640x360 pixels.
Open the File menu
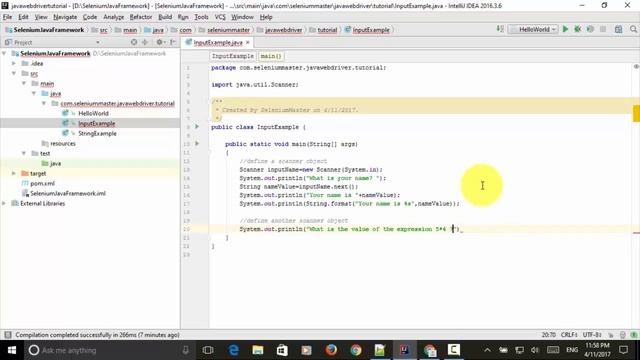click(7, 17)
